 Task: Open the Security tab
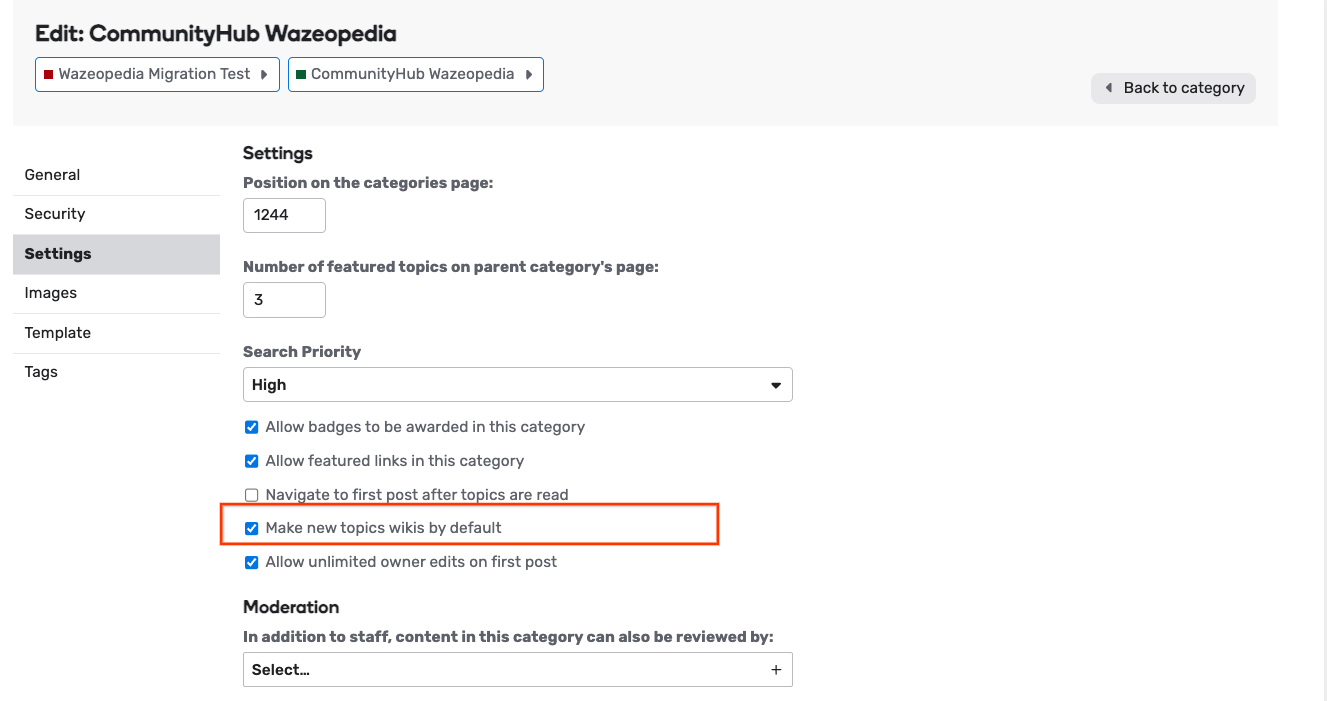[55, 214]
